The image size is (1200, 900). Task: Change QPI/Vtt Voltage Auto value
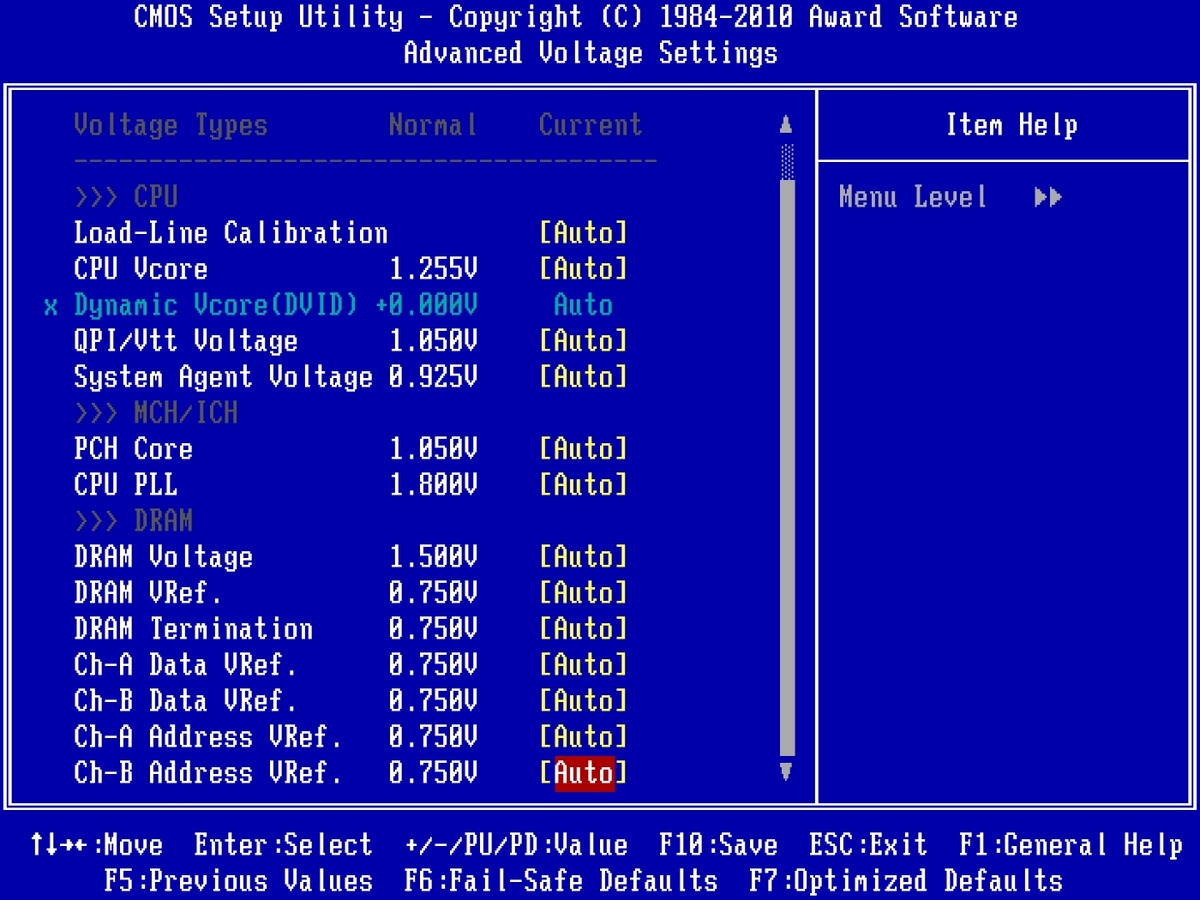pyautogui.click(x=583, y=341)
